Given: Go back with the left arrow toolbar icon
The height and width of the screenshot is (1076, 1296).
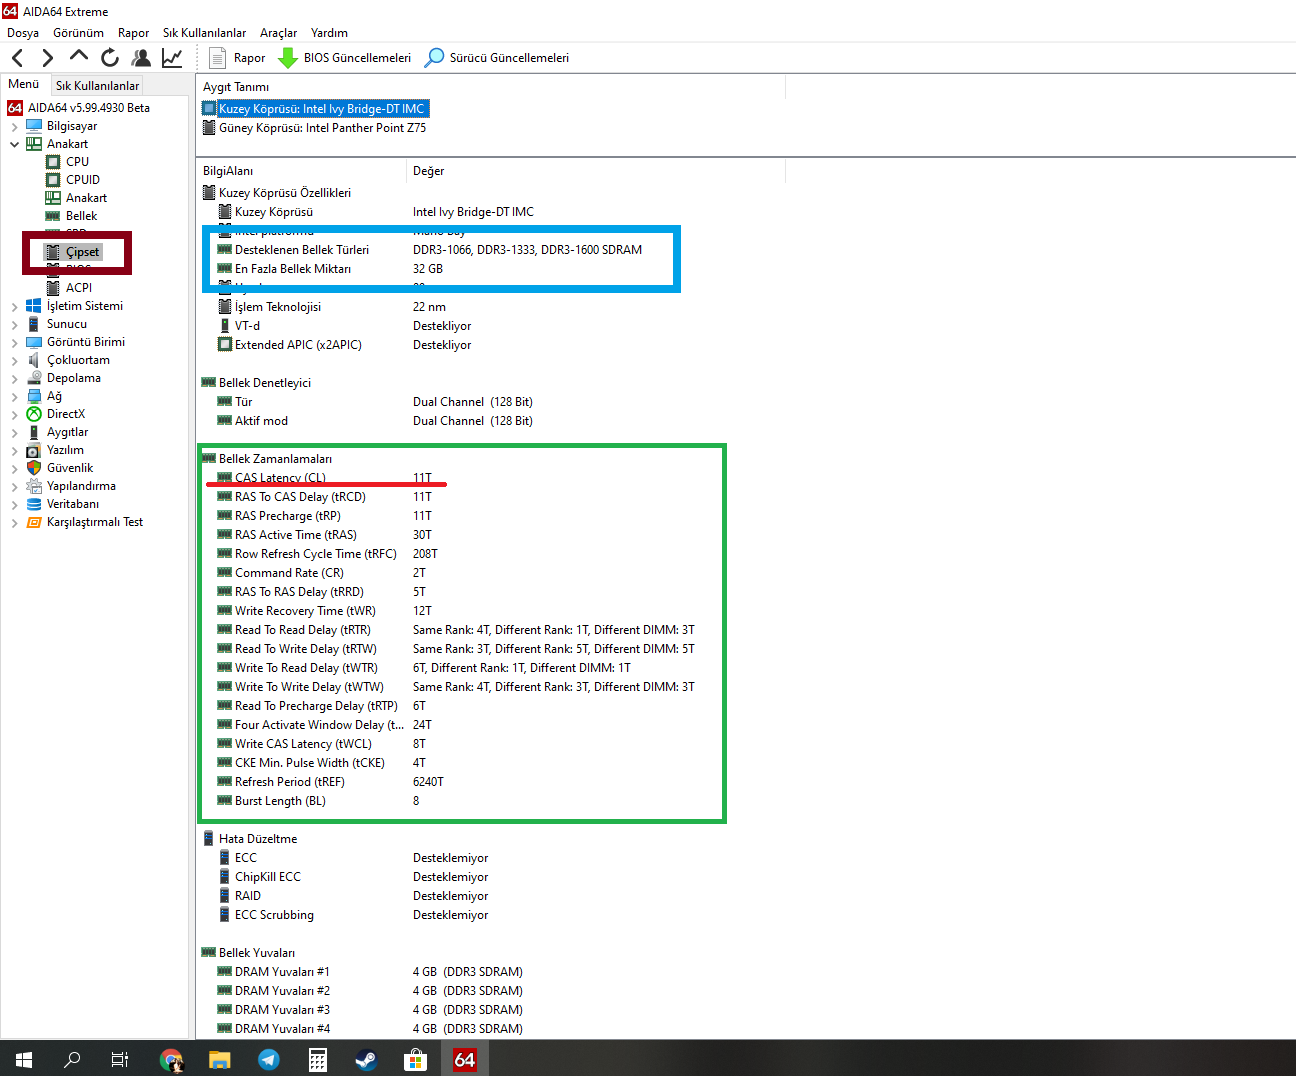Looking at the screenshot, I should pos(17,58).
